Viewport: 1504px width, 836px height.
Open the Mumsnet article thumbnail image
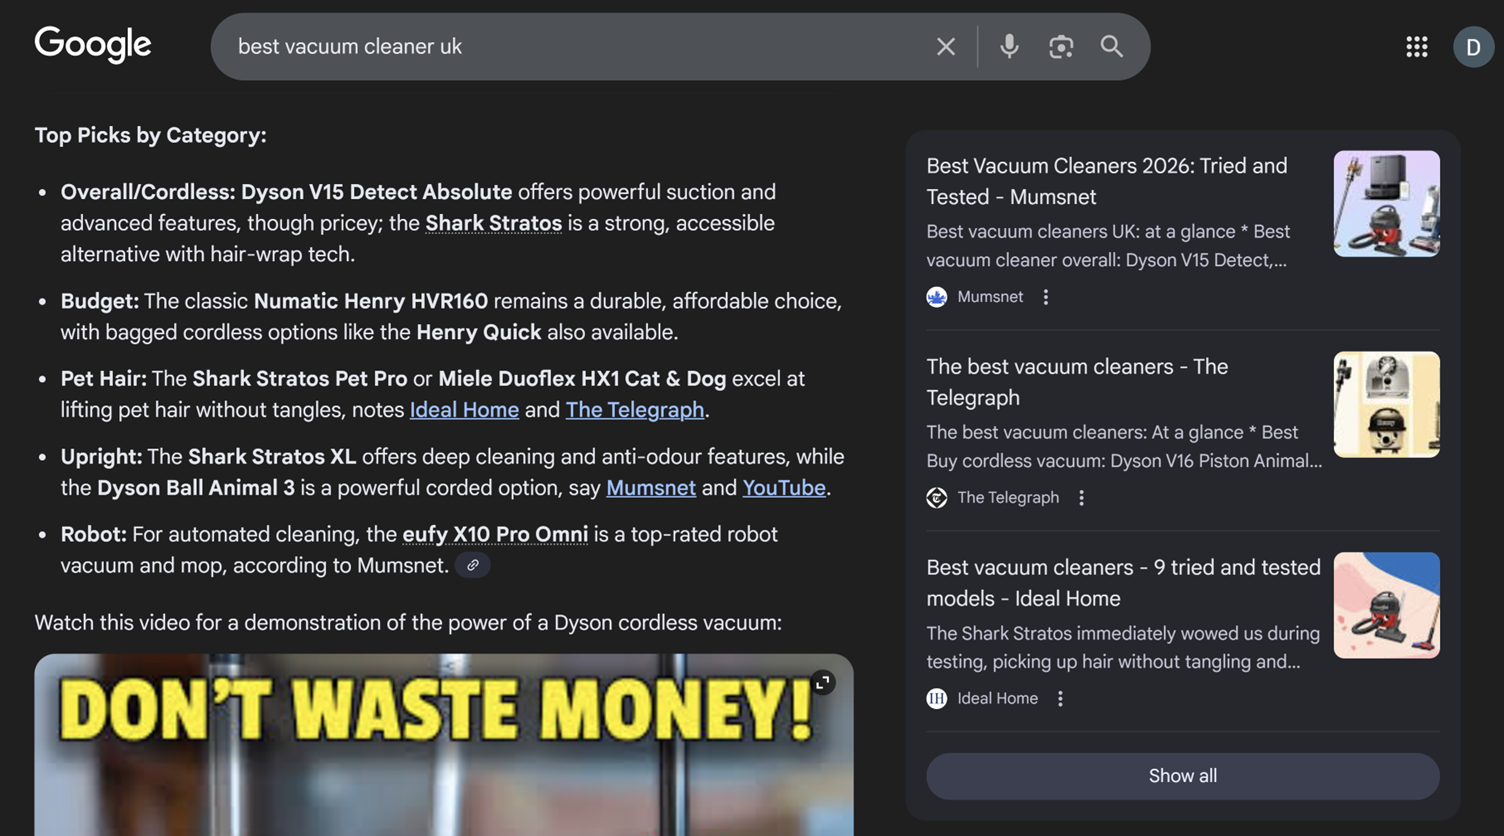(x=1386, y=204)
